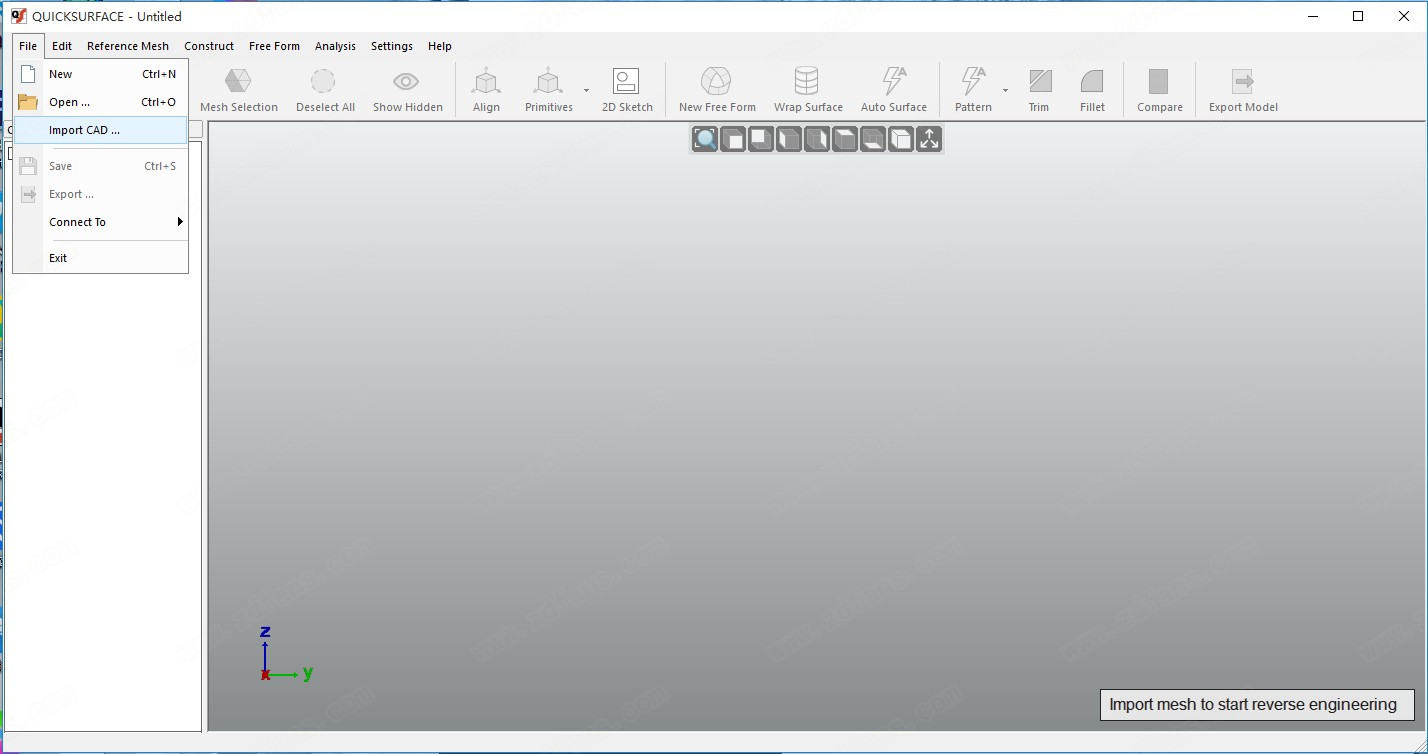Click the Primitives cube icon

click(x=548, y=82)
